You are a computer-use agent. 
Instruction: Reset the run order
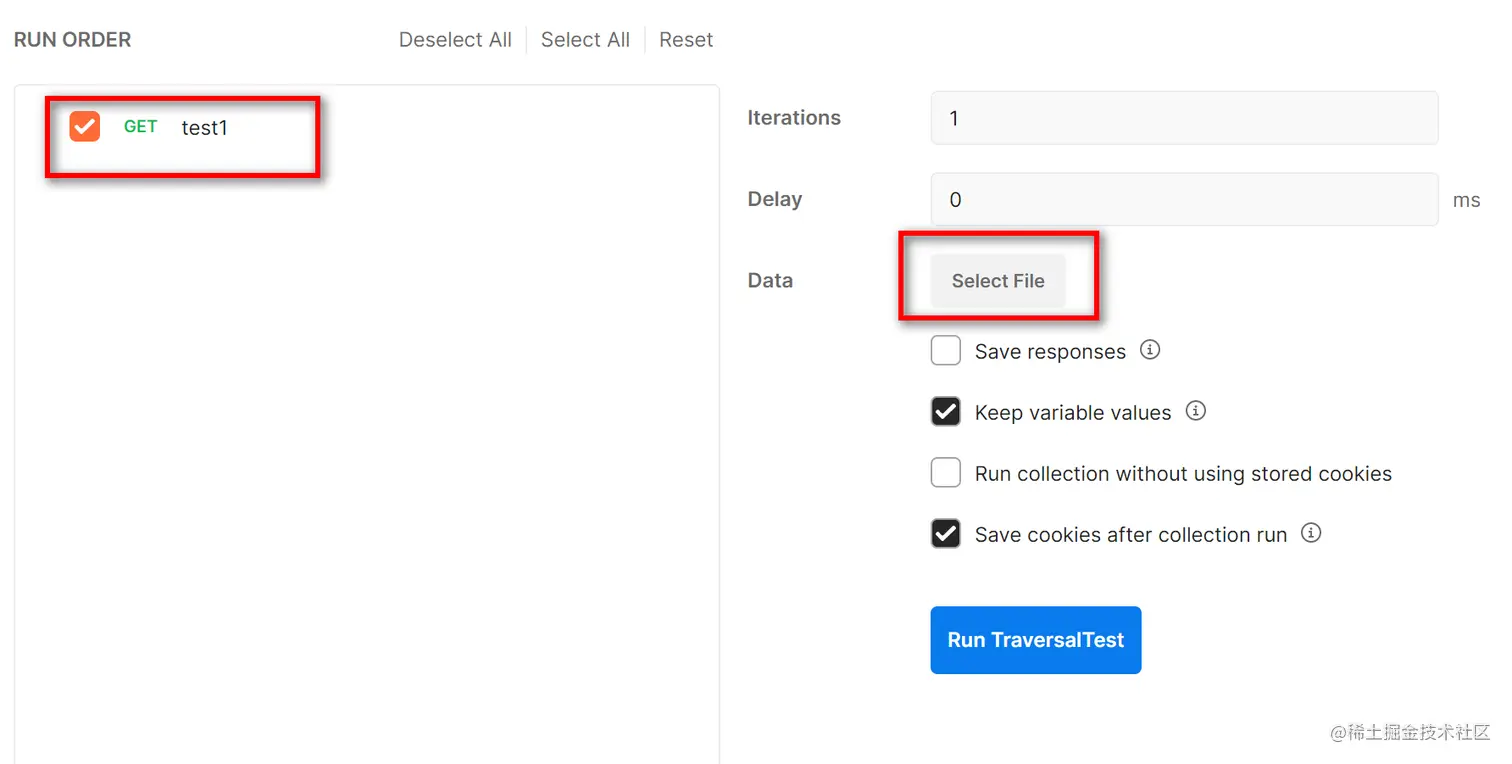tap(686, 40)
